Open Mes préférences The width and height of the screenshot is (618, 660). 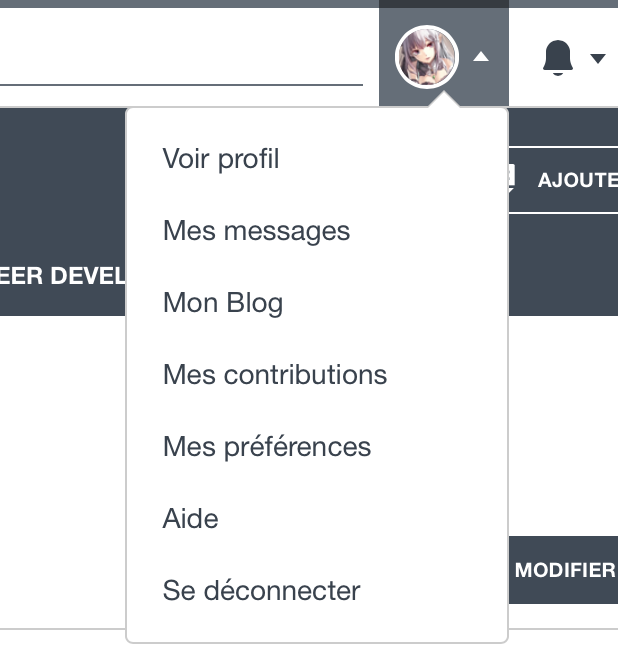(x=267, y=447)
